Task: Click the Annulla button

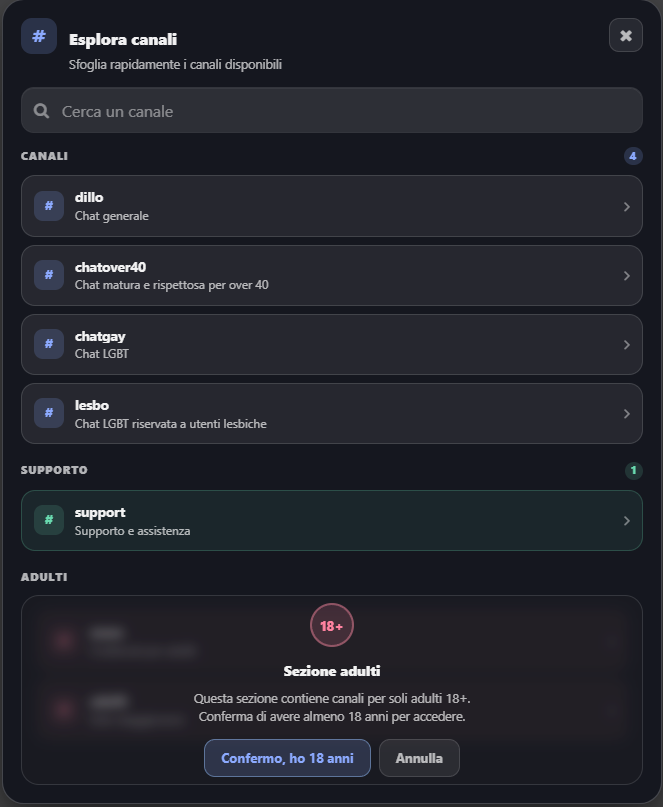Action: click(x=419, y=758)
